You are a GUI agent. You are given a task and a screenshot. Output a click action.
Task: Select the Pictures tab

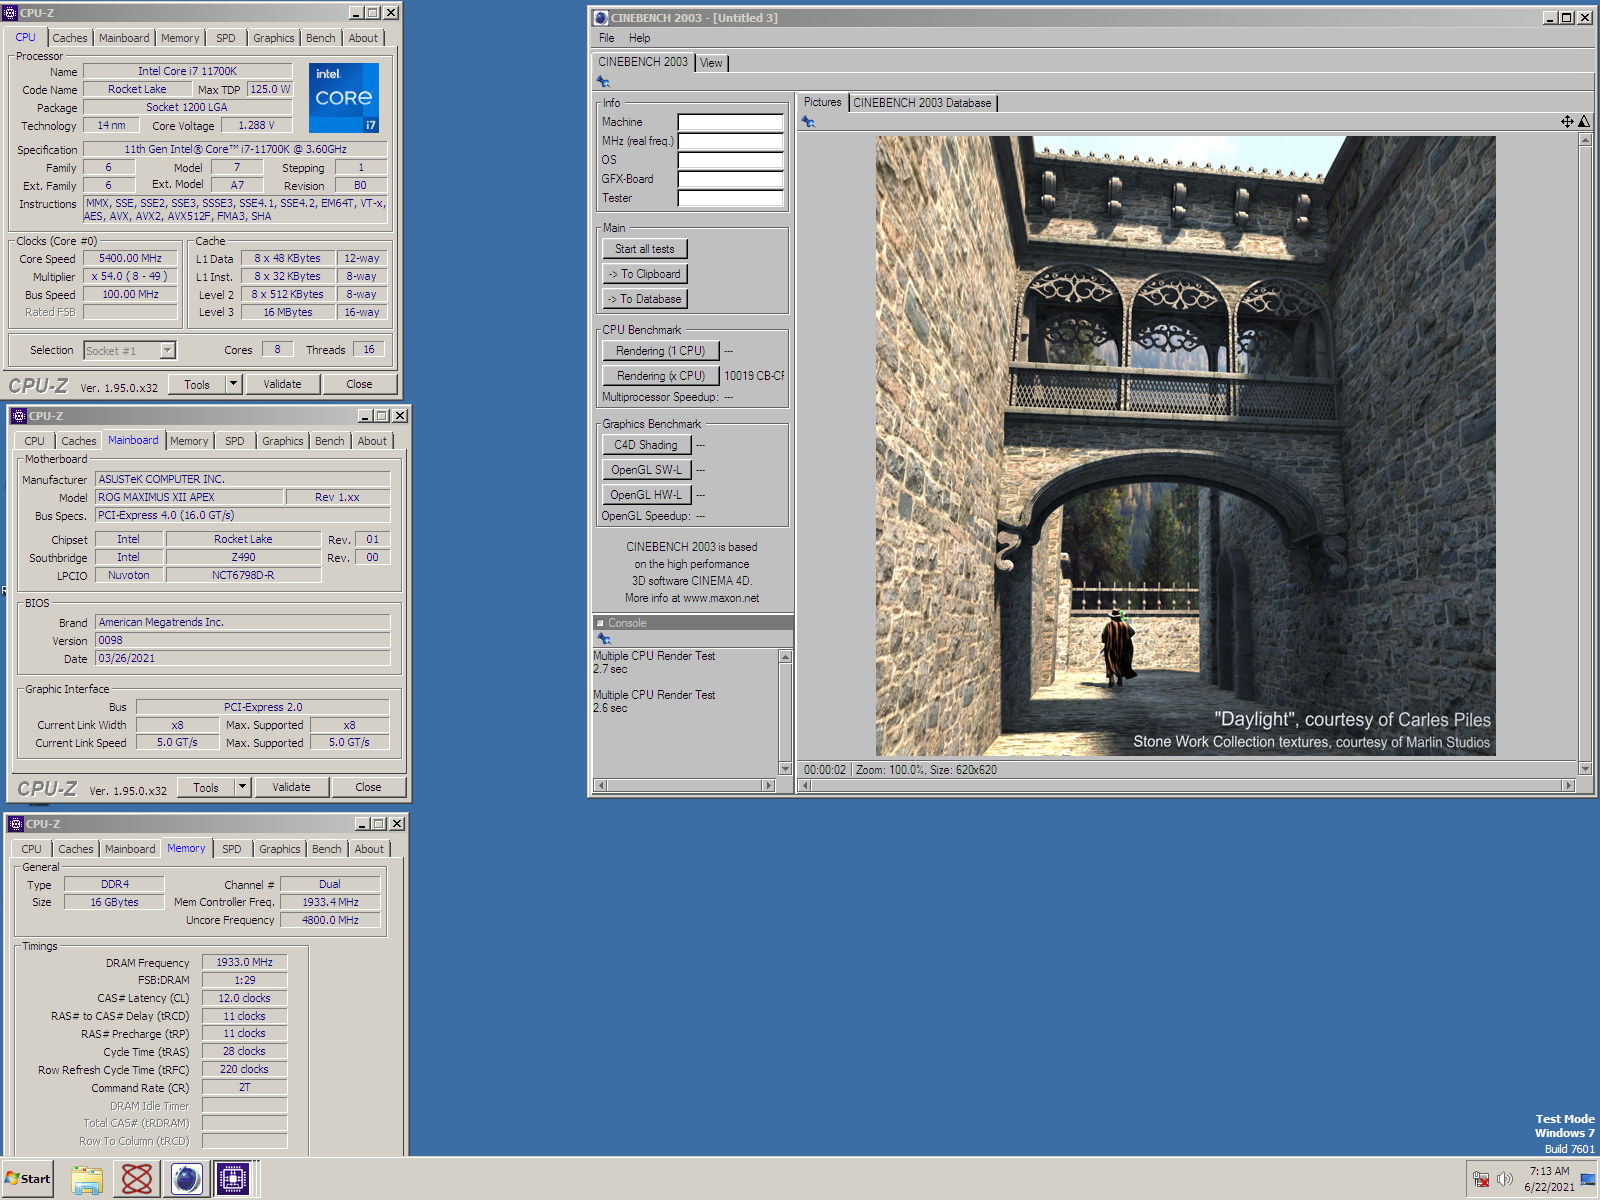(822, 102)
